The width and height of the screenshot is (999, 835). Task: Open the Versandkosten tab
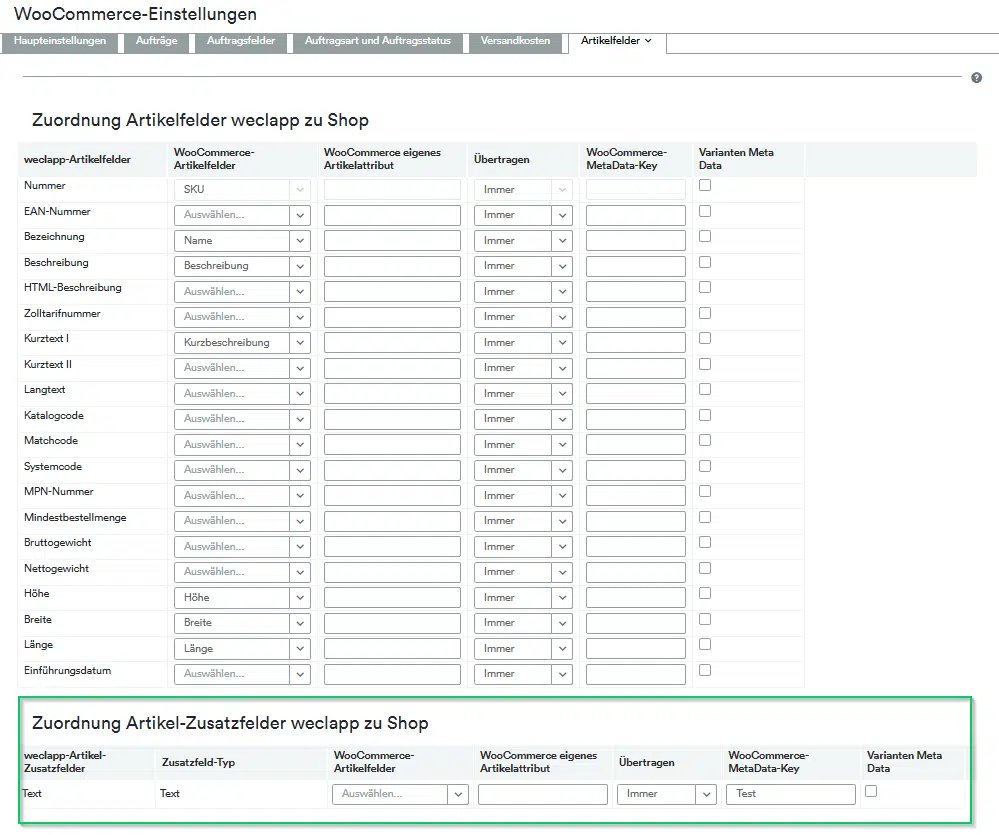(515, 41)
